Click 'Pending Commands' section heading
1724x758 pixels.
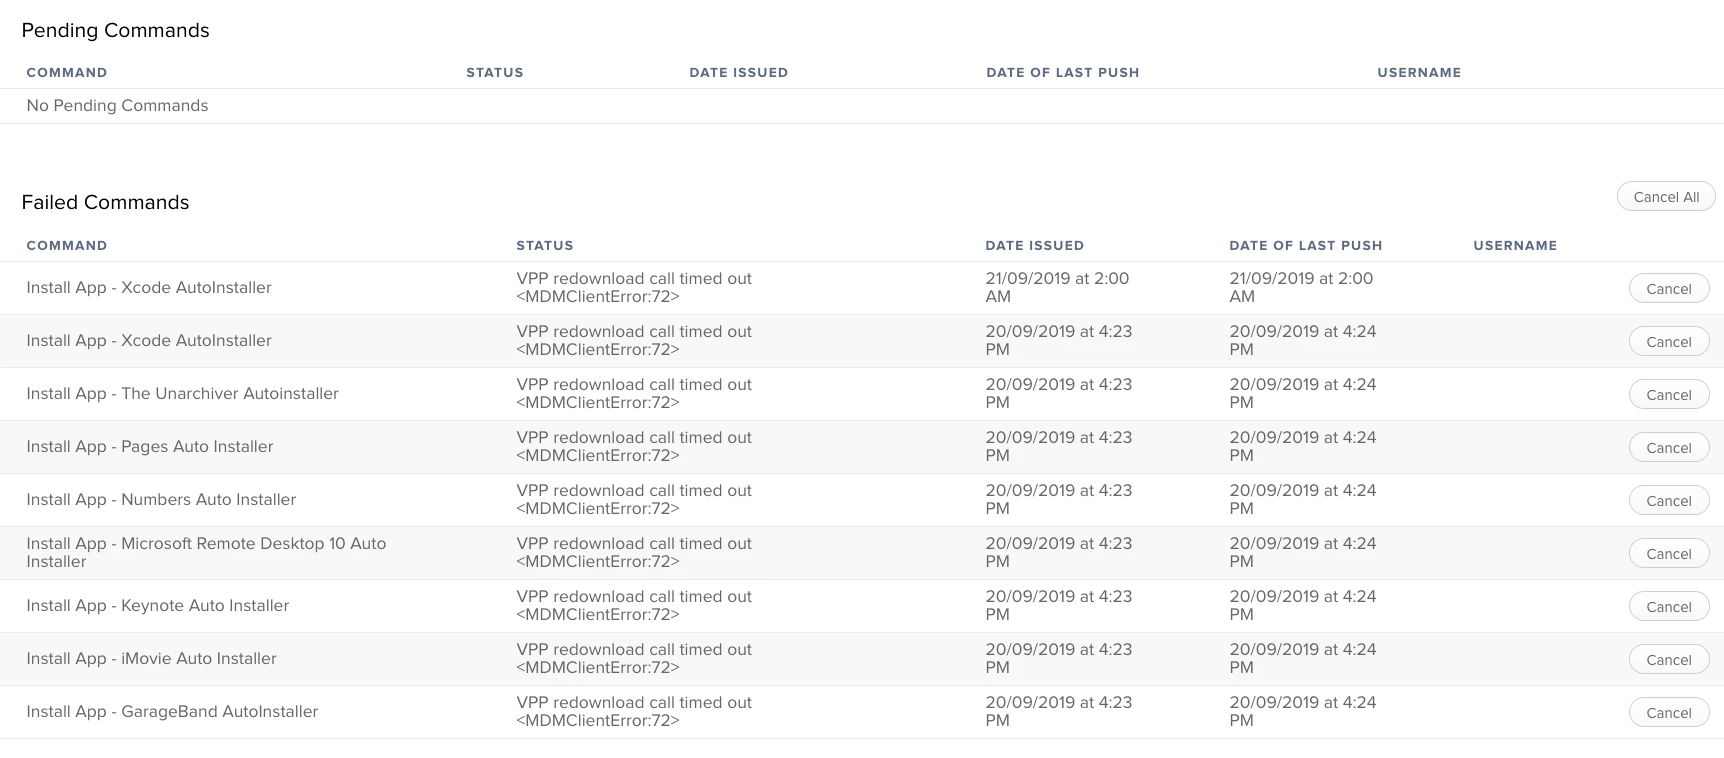pyautogui.click(x=115, y=31)
